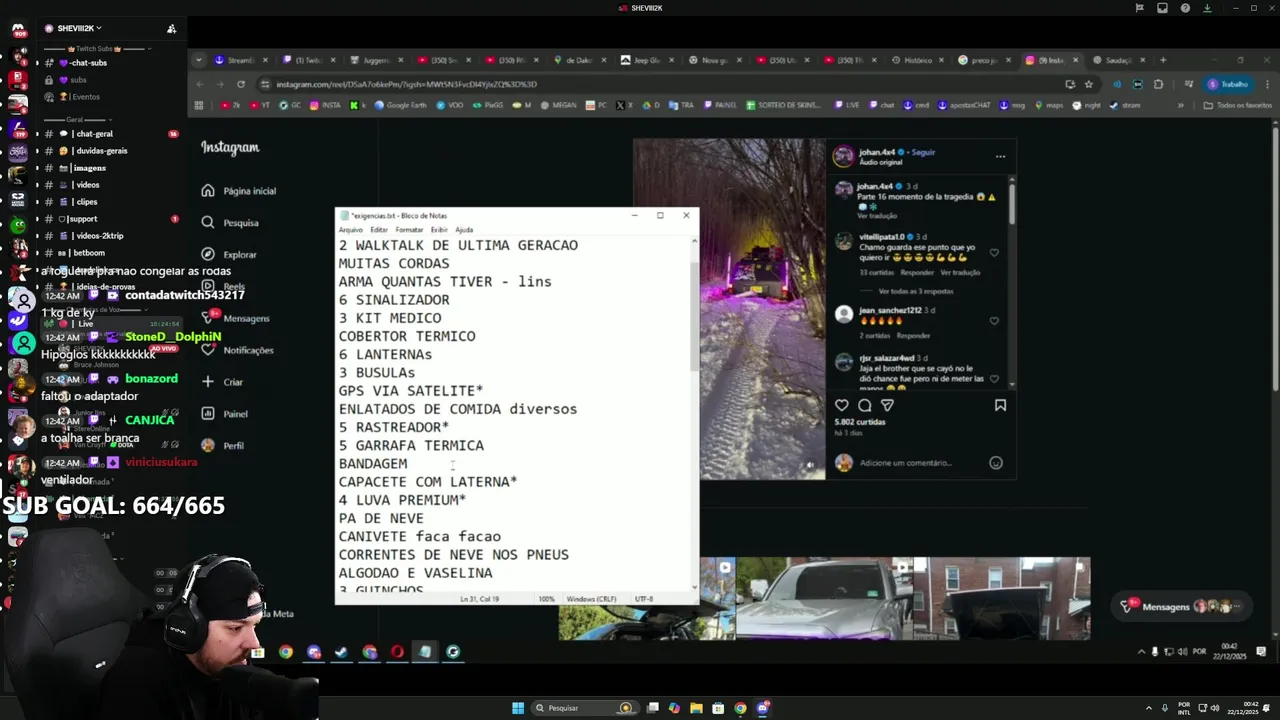Click the comment bubble icon under reel
1280x720 pixels.
coord(865,405)
